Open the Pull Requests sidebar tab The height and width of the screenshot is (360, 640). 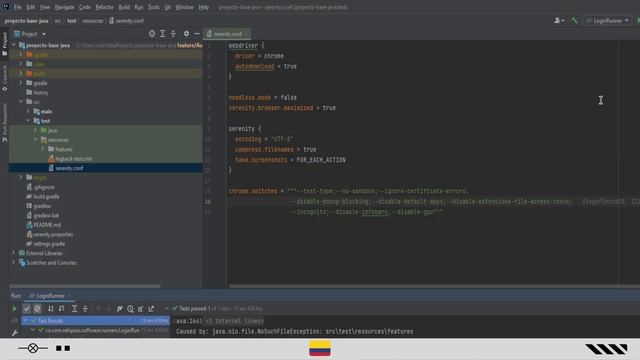(x=4, y=122)
